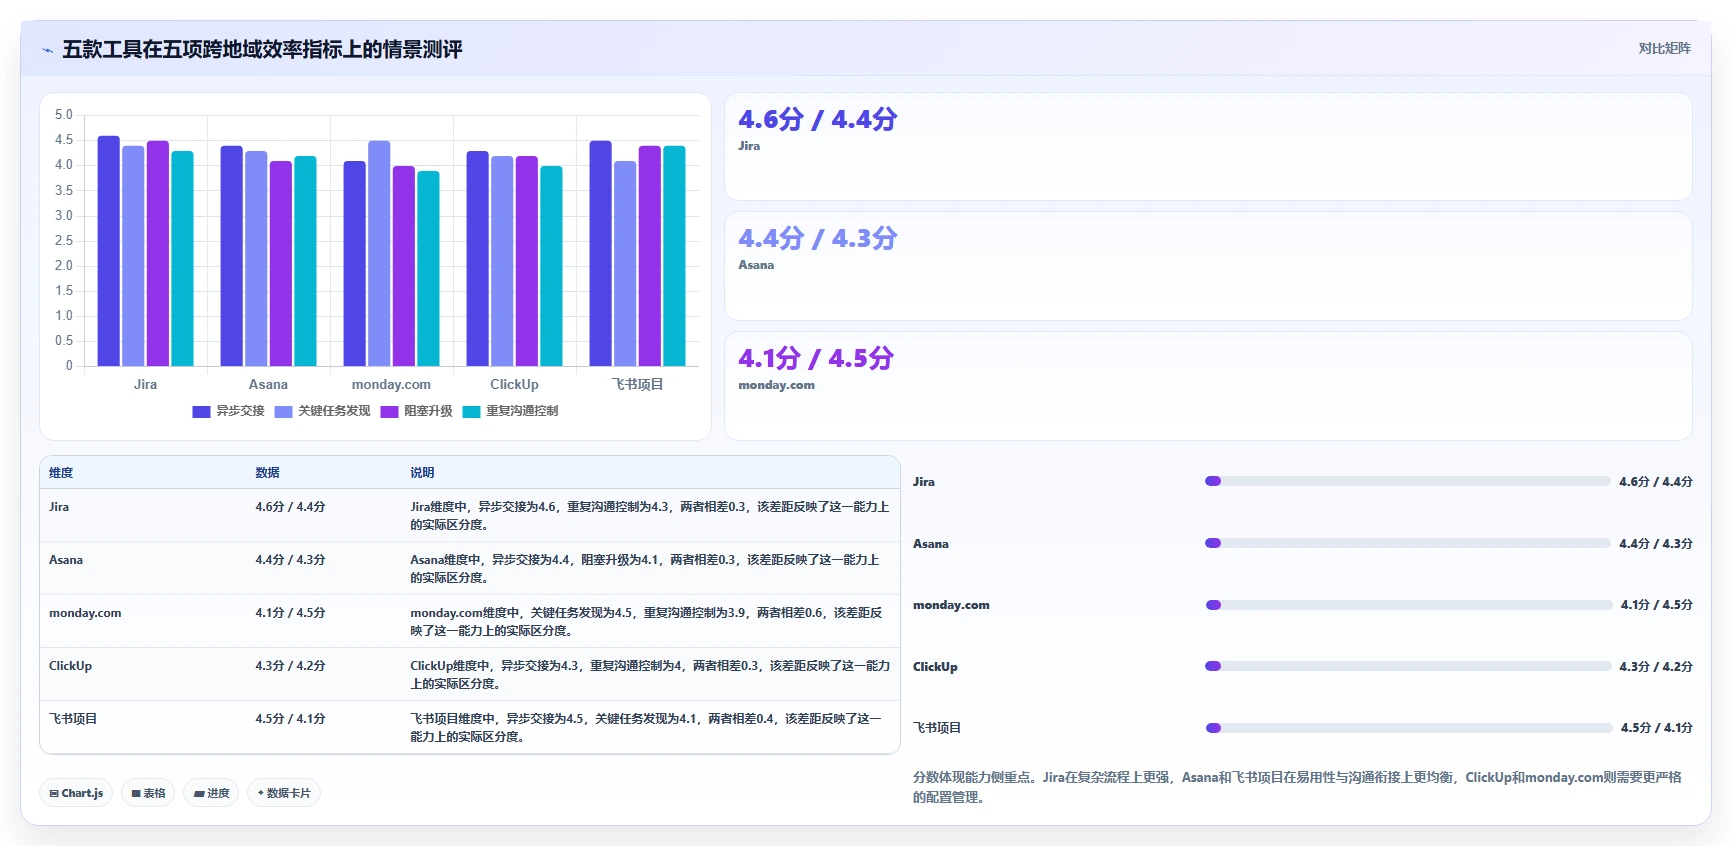The width and height of the screenshot is (1732, 846).
Task: Toggle the 重复沟通控制 legend entry
Action: point(510,411)
